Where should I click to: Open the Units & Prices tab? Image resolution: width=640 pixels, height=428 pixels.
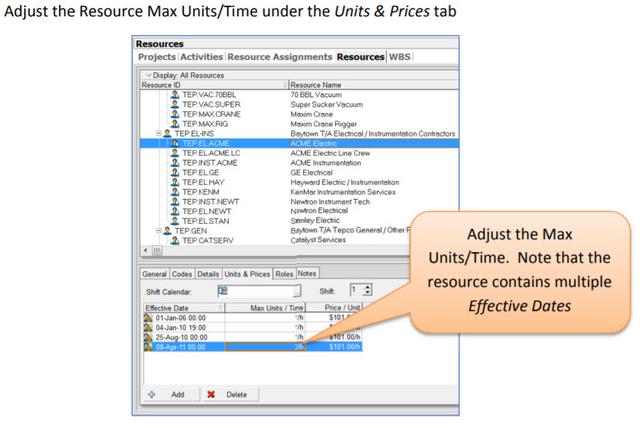point(247,274)
